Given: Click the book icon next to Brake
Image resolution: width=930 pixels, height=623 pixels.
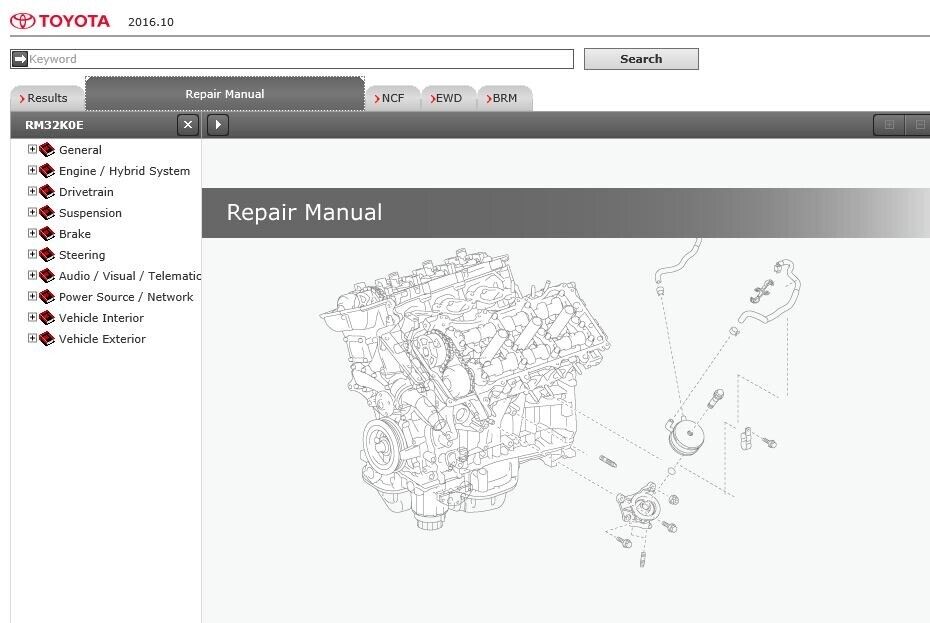Looking at the screenshot, I should coord(47,234).
